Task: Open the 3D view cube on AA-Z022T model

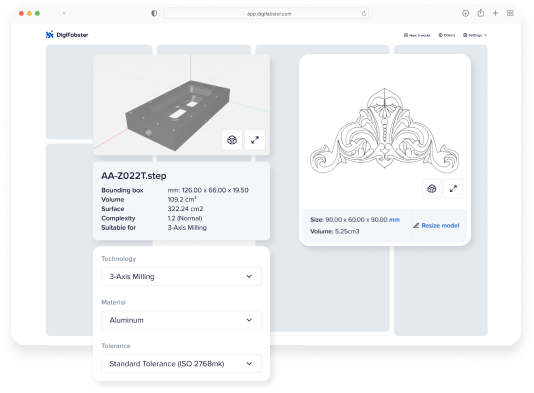Action: tap(232, 140)
